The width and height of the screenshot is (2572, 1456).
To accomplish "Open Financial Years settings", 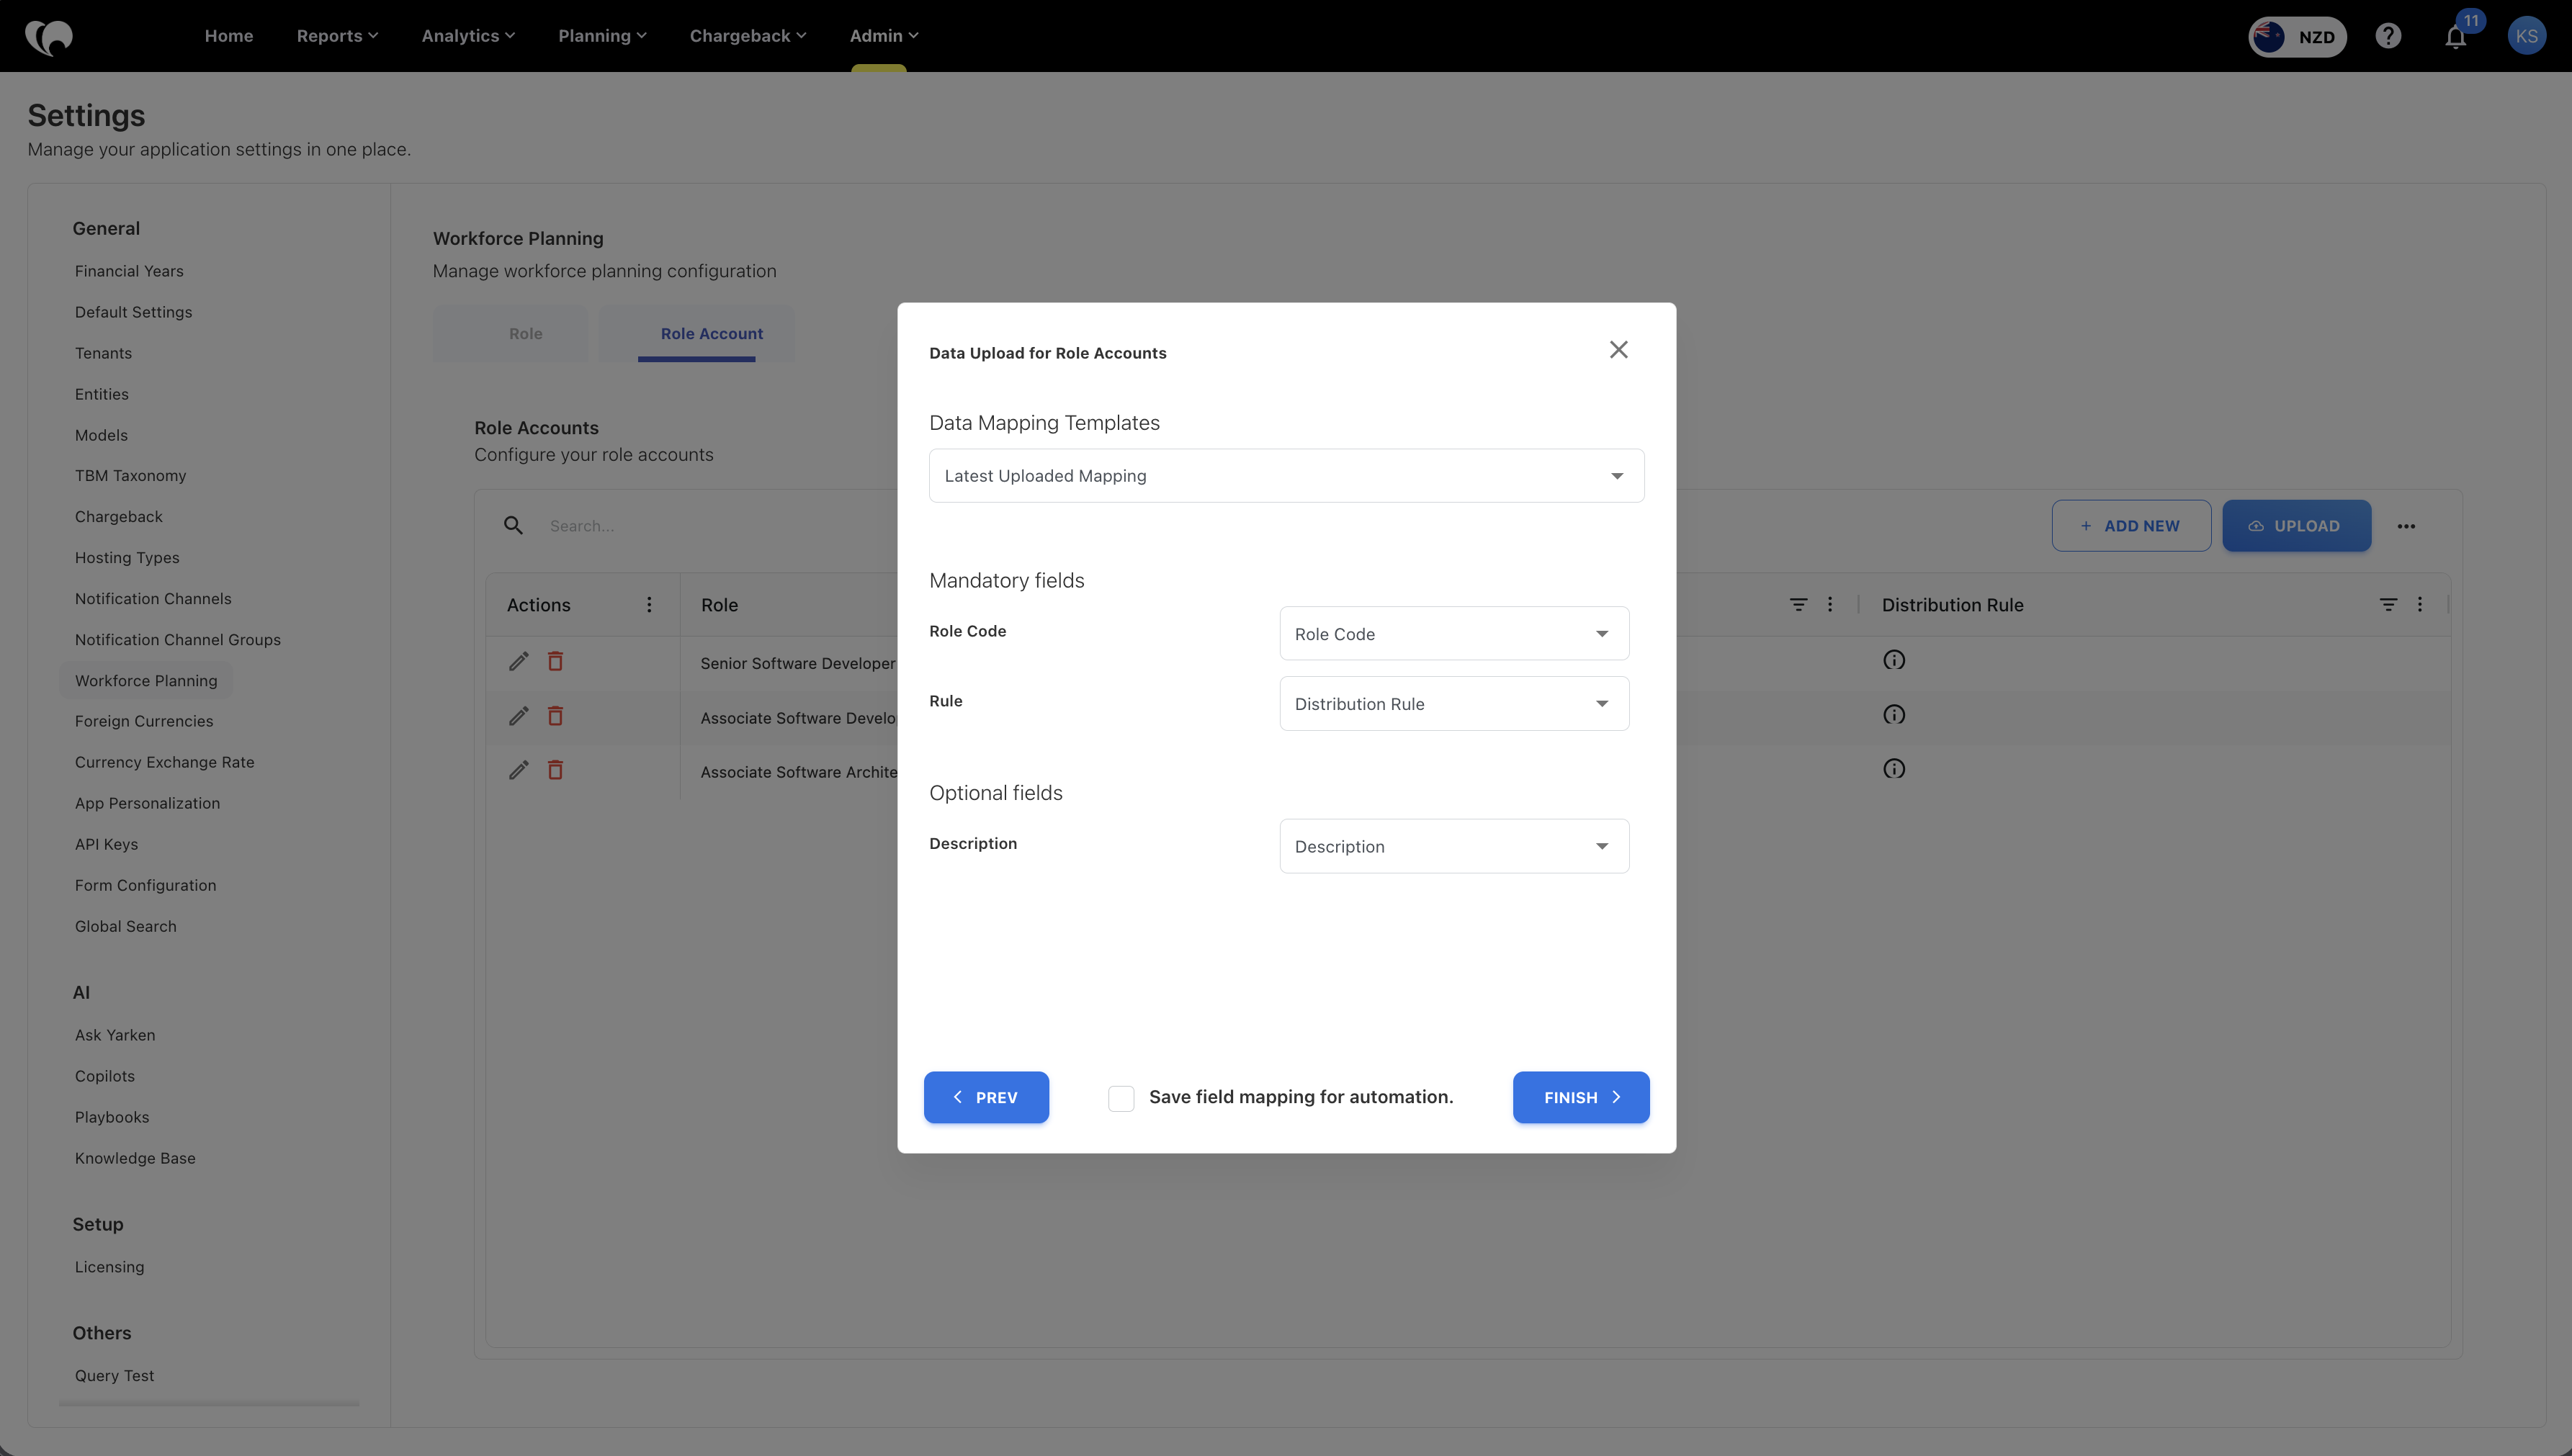I will [x=129, y=271].
